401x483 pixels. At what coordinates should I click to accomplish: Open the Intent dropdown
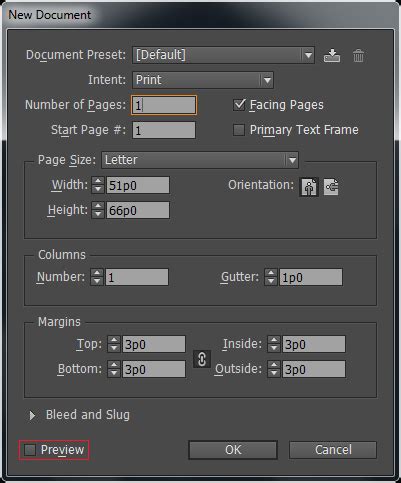203,80
